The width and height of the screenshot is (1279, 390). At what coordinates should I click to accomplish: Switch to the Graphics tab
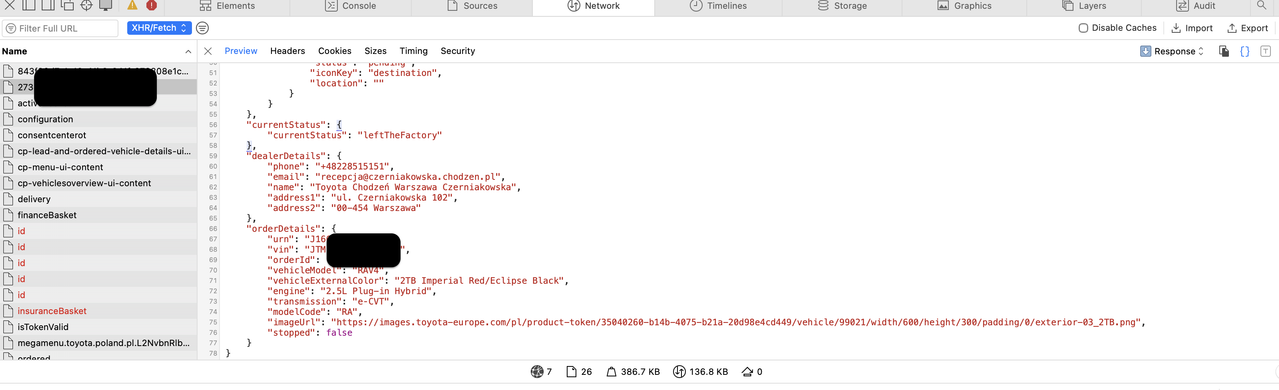click(964, 6)
